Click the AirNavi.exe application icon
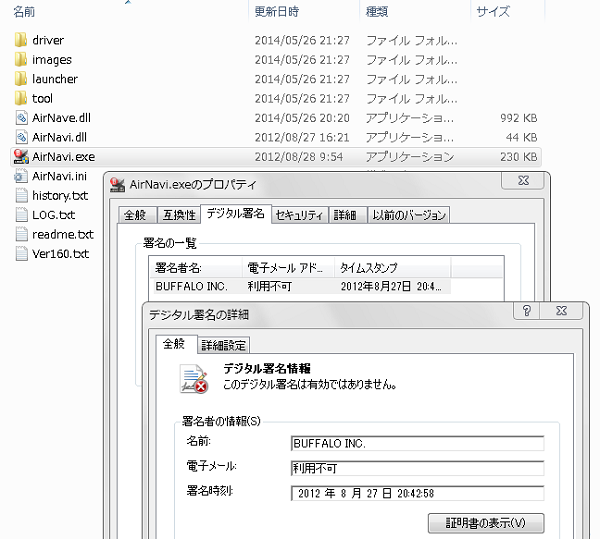Viewport: 600px width, 539px height. point(21,157)
